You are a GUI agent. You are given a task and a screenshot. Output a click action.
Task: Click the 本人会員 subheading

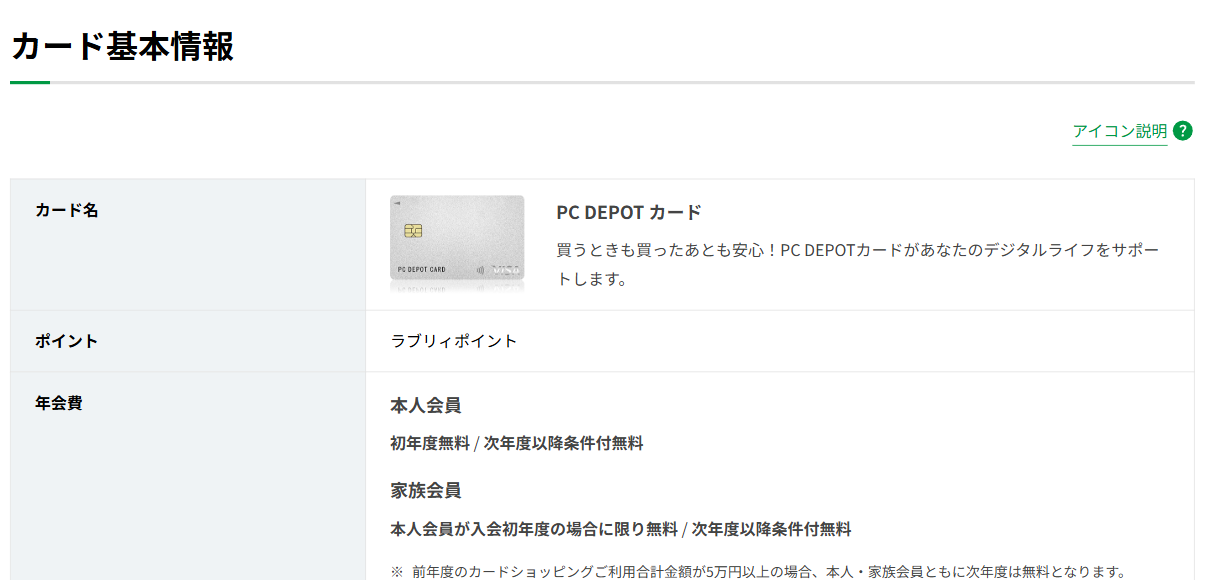(x=425, y=406)
